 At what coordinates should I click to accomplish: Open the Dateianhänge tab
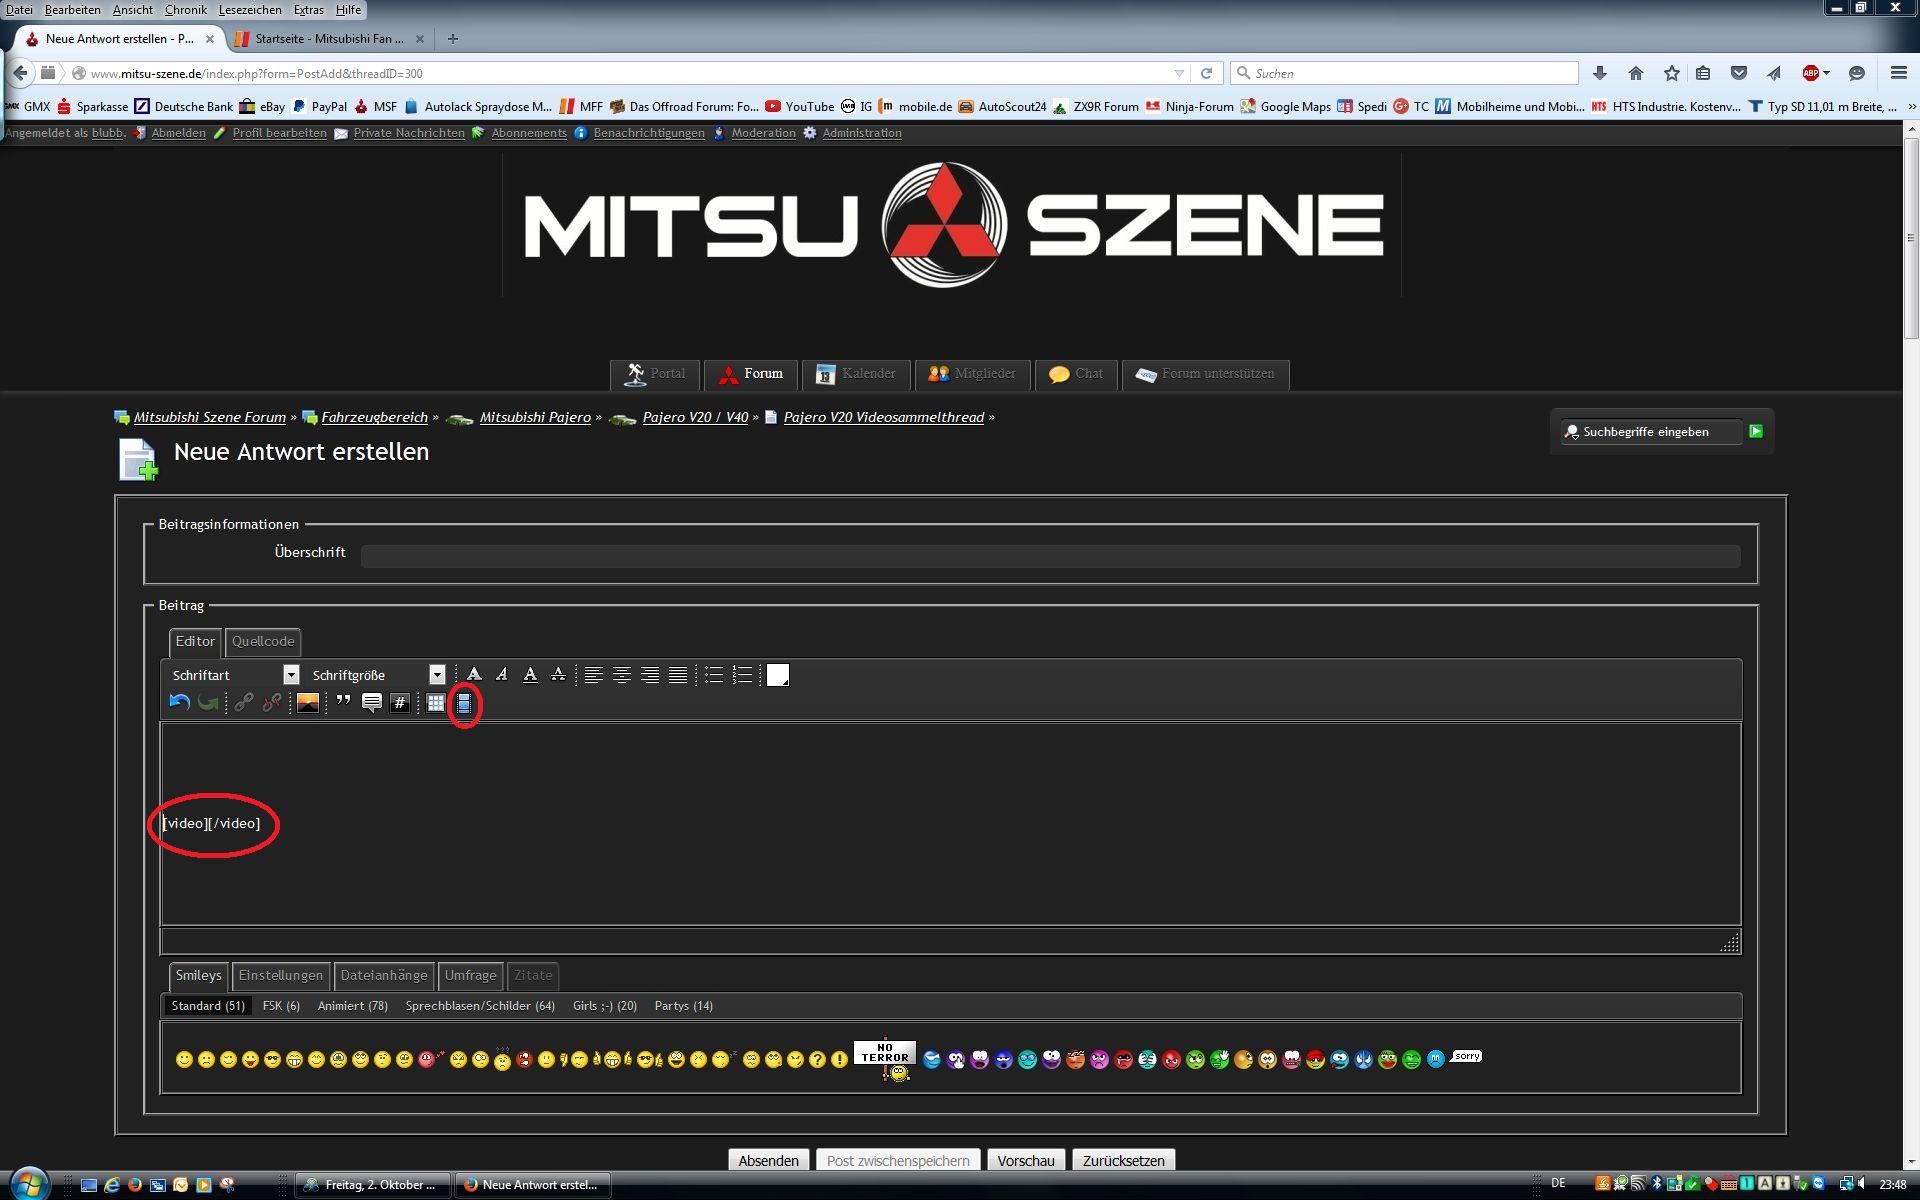384,975
